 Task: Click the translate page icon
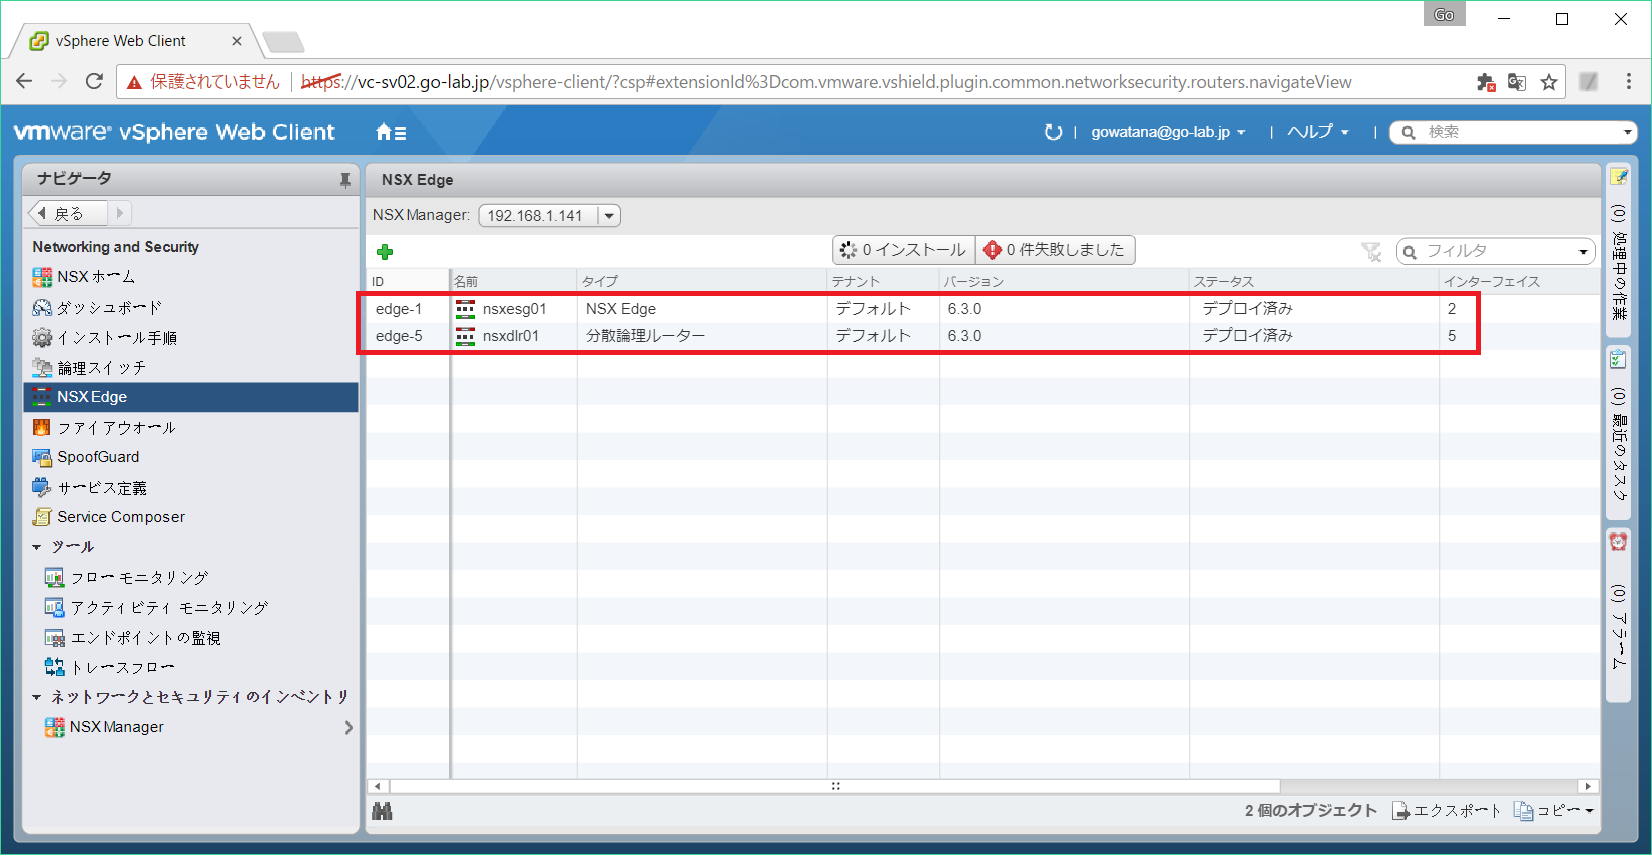(x=1517, y=82)
